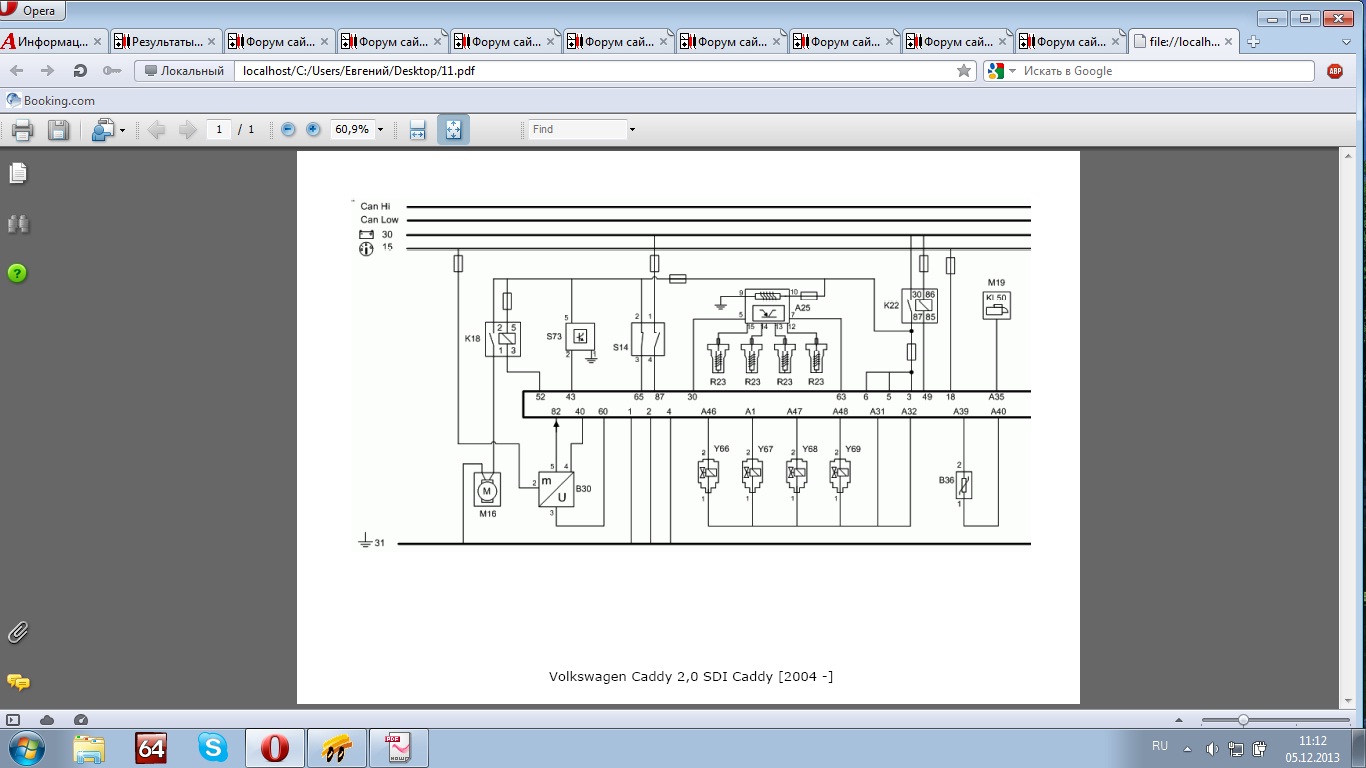1366x768 pixels.
Task: Reload the current page
Action: (80, 71)
